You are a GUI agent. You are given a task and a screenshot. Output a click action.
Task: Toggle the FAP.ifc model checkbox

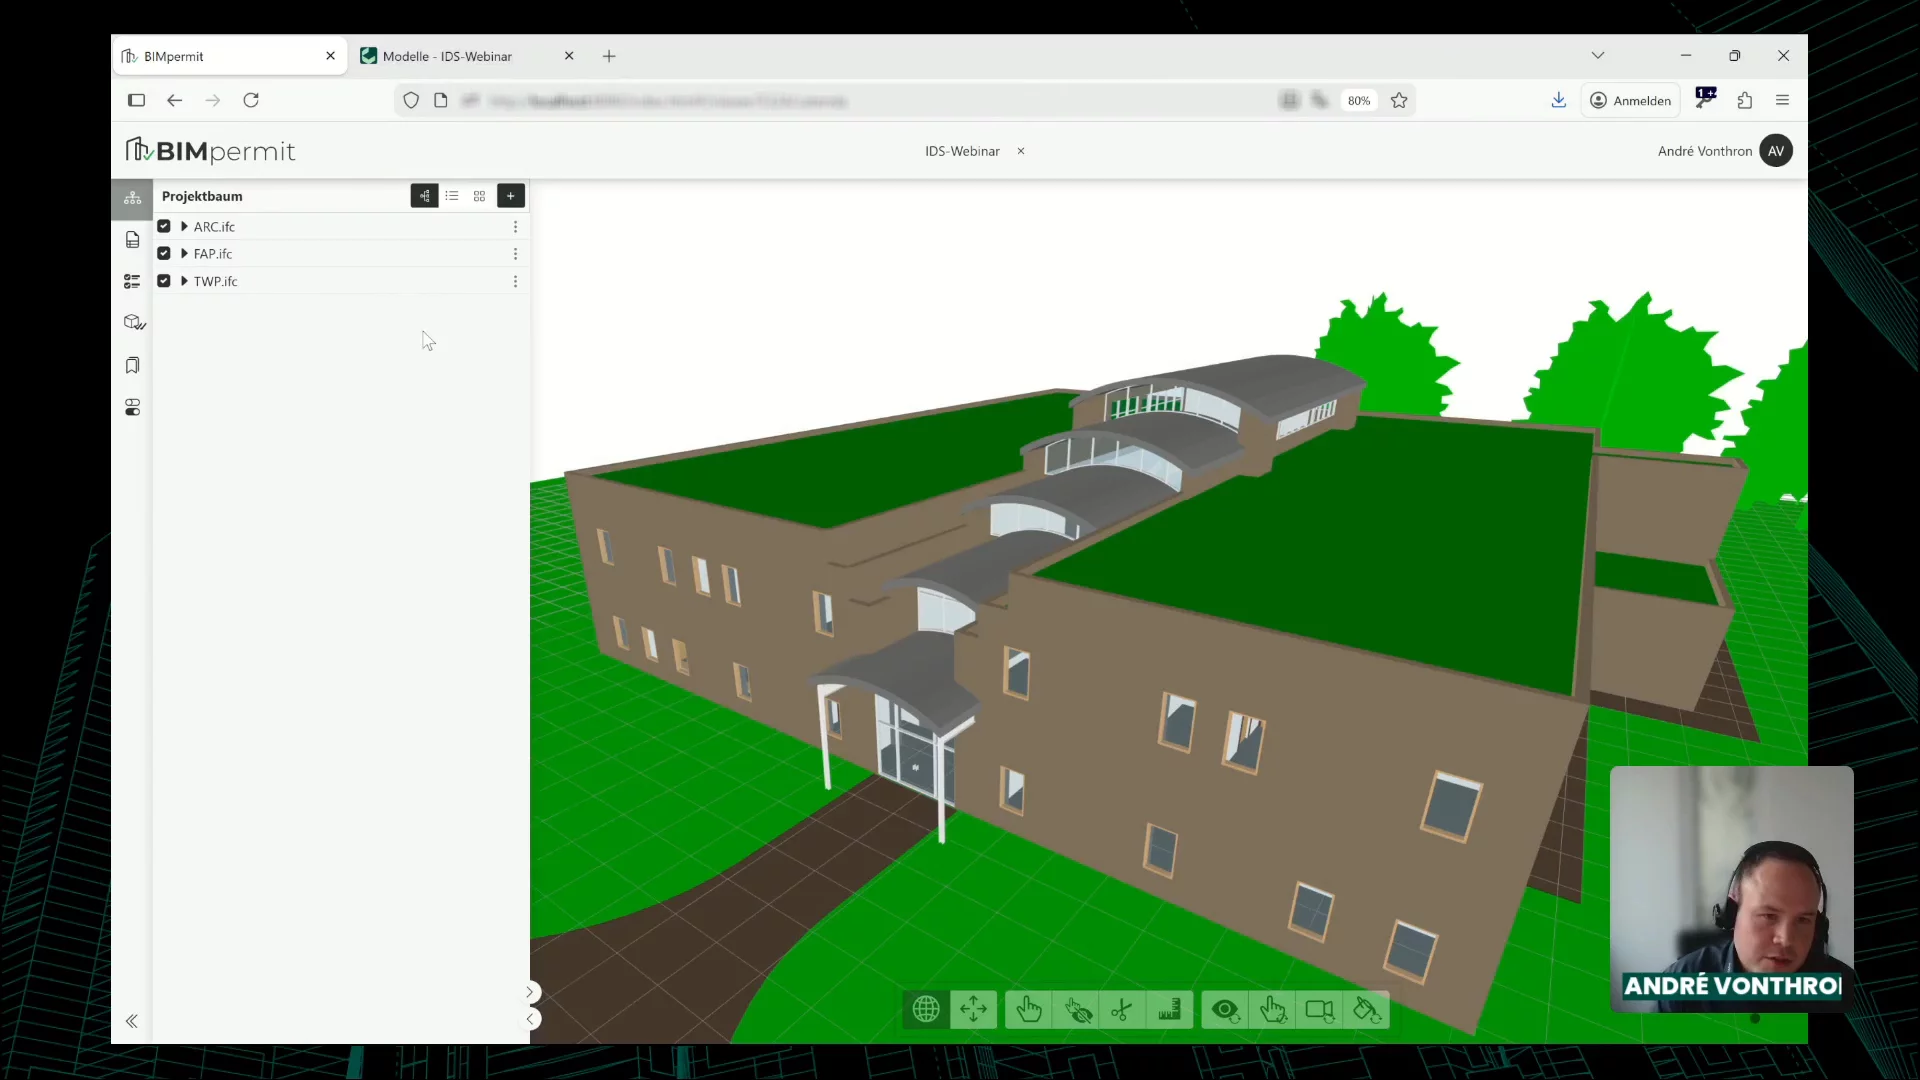click(164, 254)
